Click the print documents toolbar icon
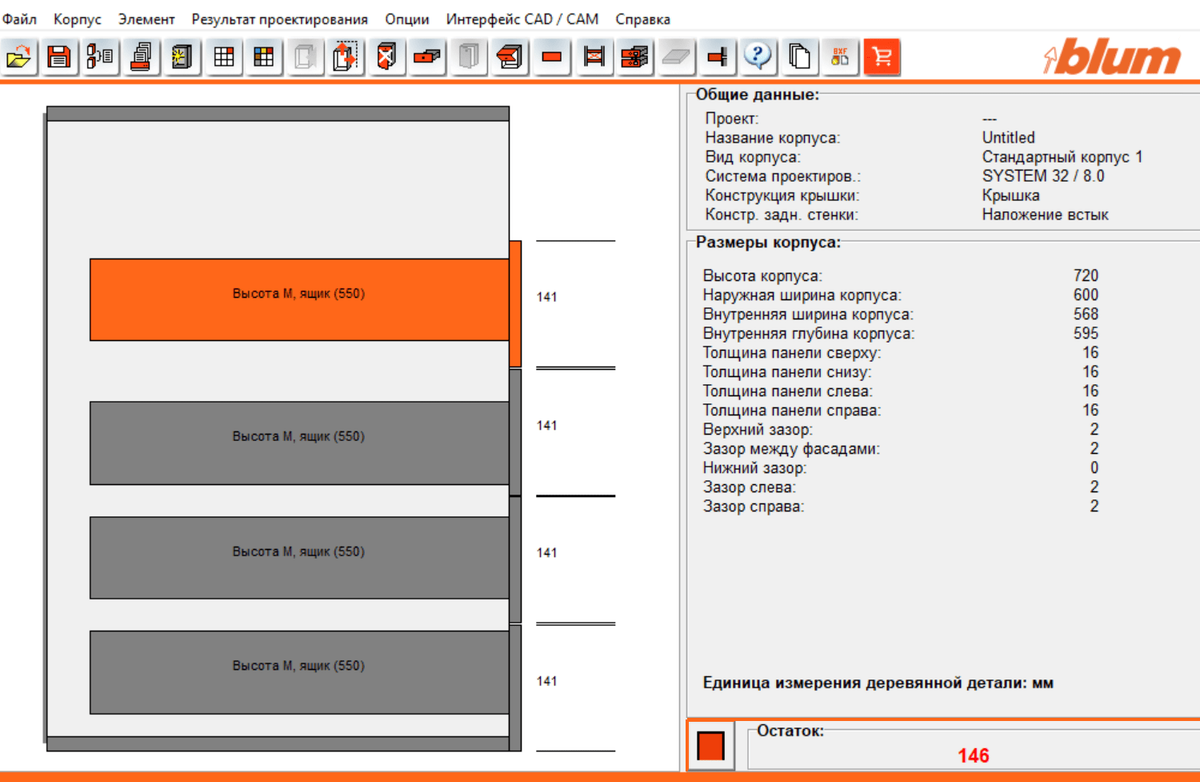The height and width of the screenshot is (782, 1200). (142, 57)
